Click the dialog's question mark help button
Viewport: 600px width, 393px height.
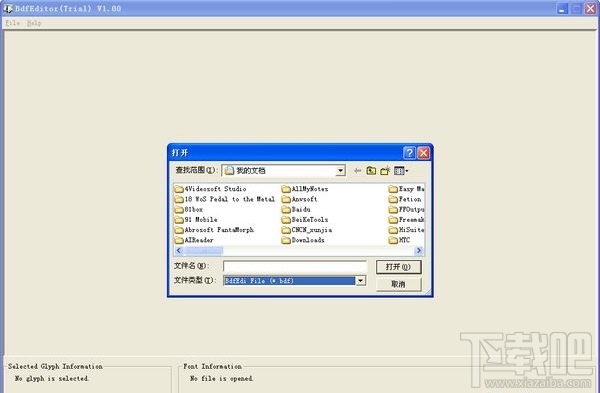pyautogui.click(x=409, y=153)
